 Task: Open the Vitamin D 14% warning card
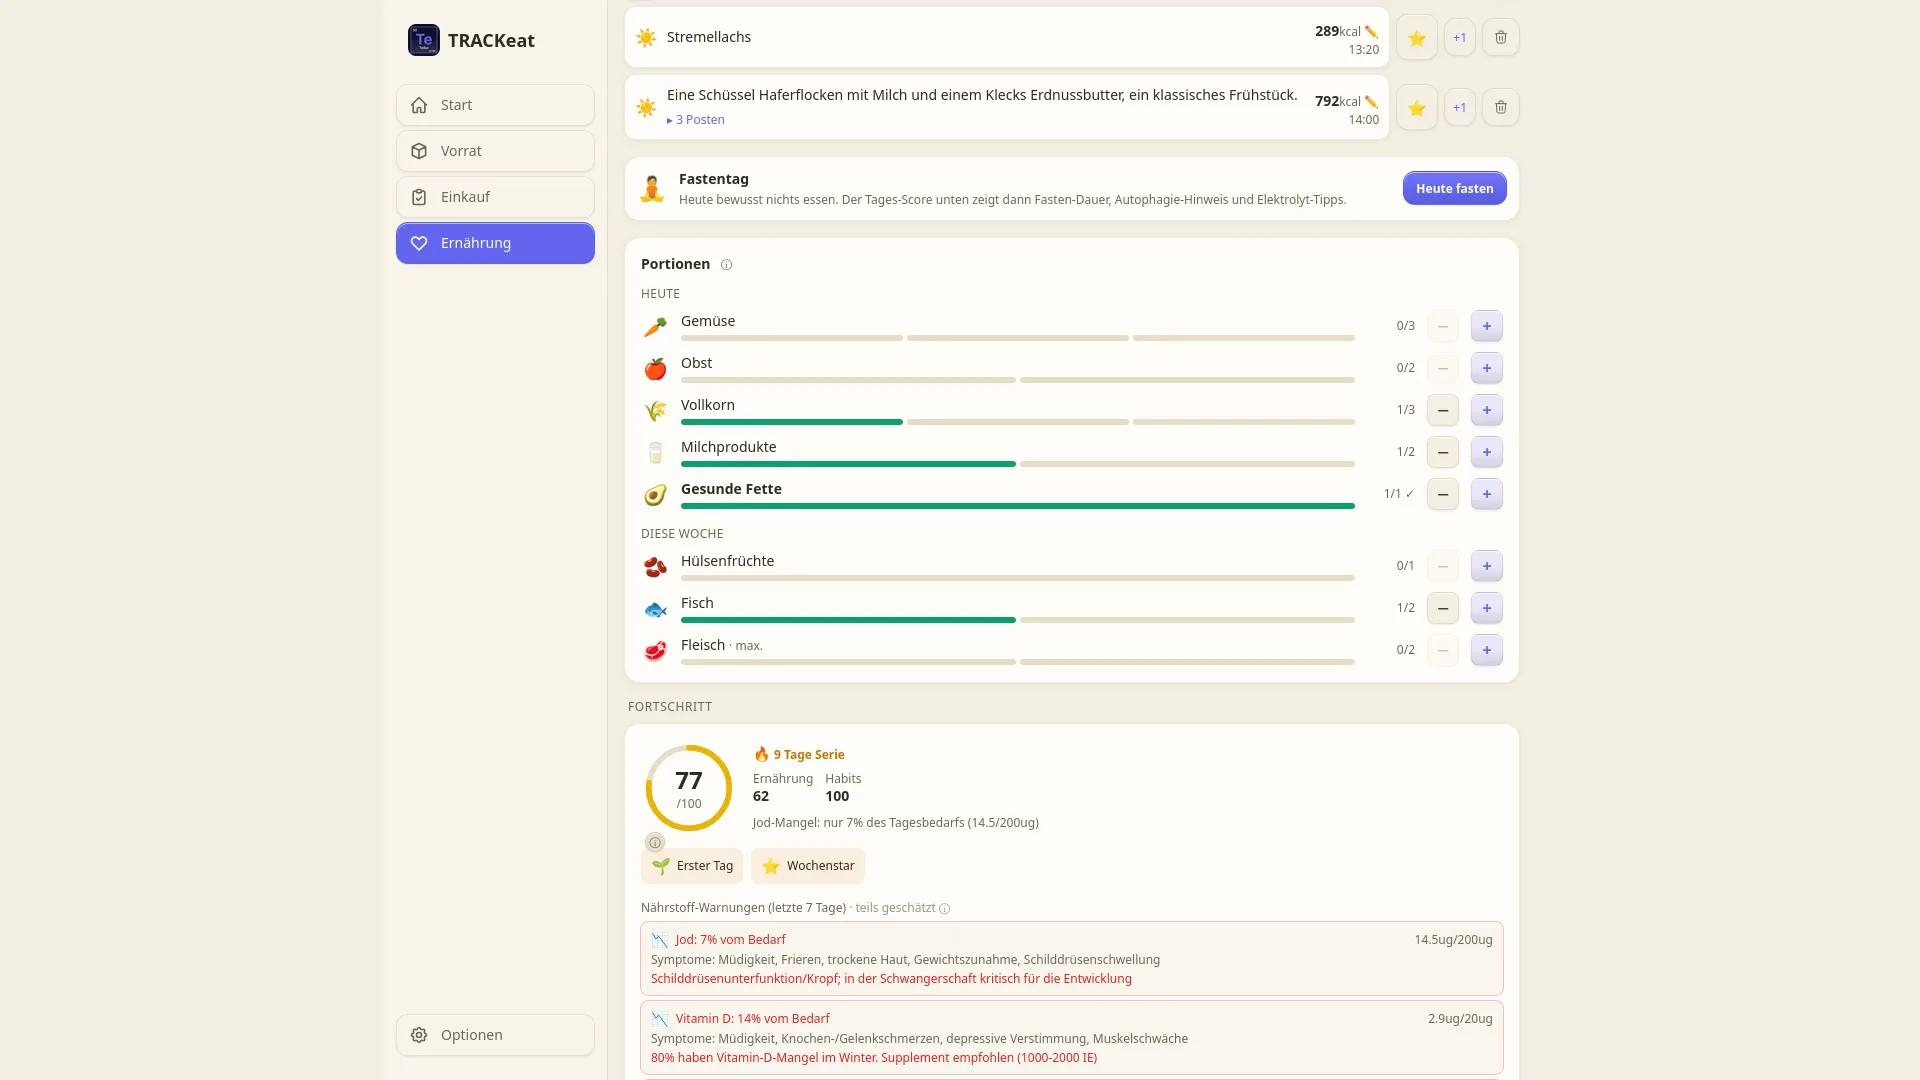pyautogui.click(x=1072, y=1037)
